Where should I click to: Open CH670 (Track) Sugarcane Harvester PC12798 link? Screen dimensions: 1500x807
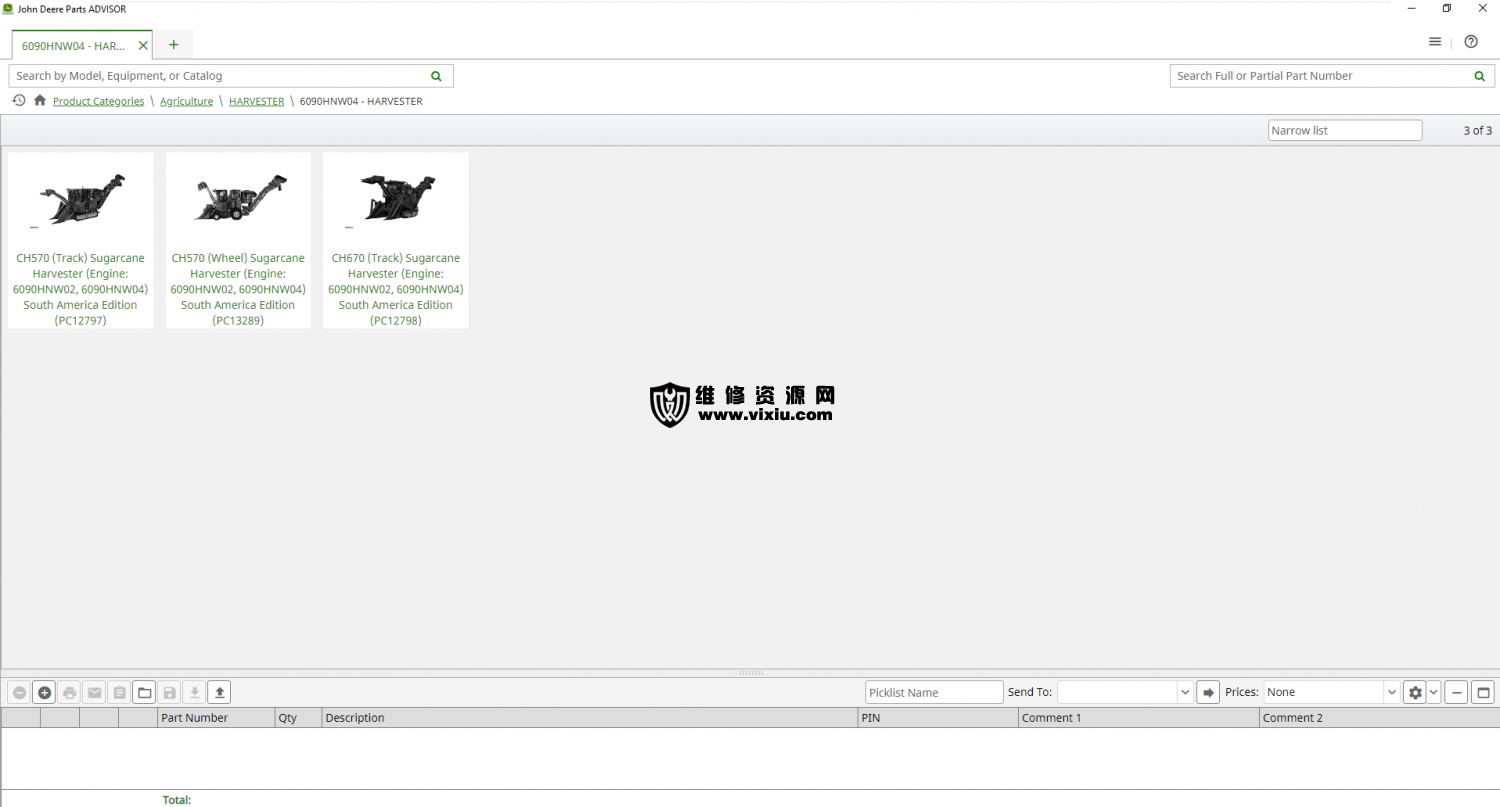396,289
